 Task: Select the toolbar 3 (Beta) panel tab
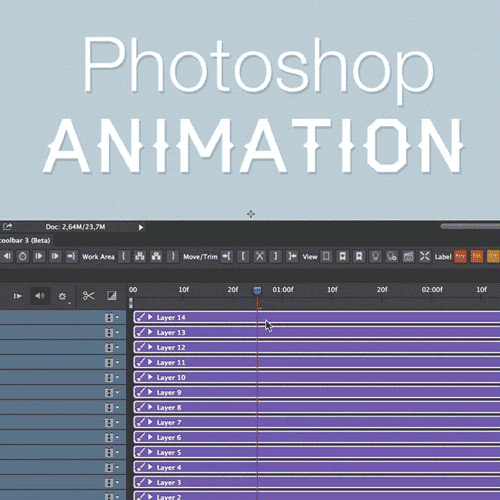coord(25,240)
